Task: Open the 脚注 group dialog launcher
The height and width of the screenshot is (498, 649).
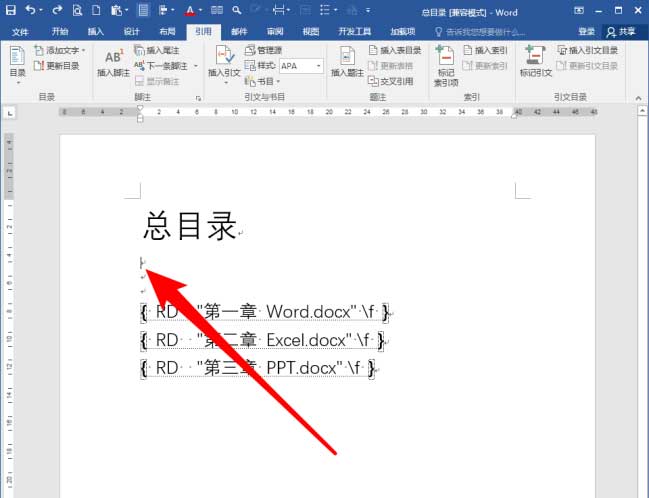Action: click(199, 98)
